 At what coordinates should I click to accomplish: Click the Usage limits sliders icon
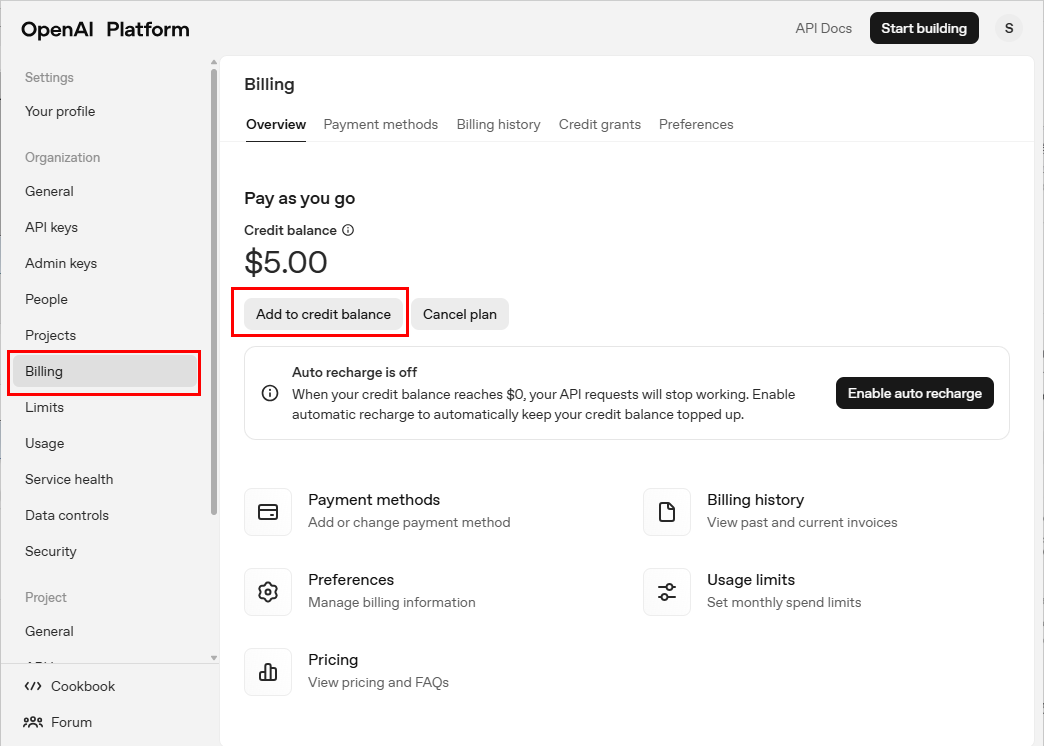point(667,592)
